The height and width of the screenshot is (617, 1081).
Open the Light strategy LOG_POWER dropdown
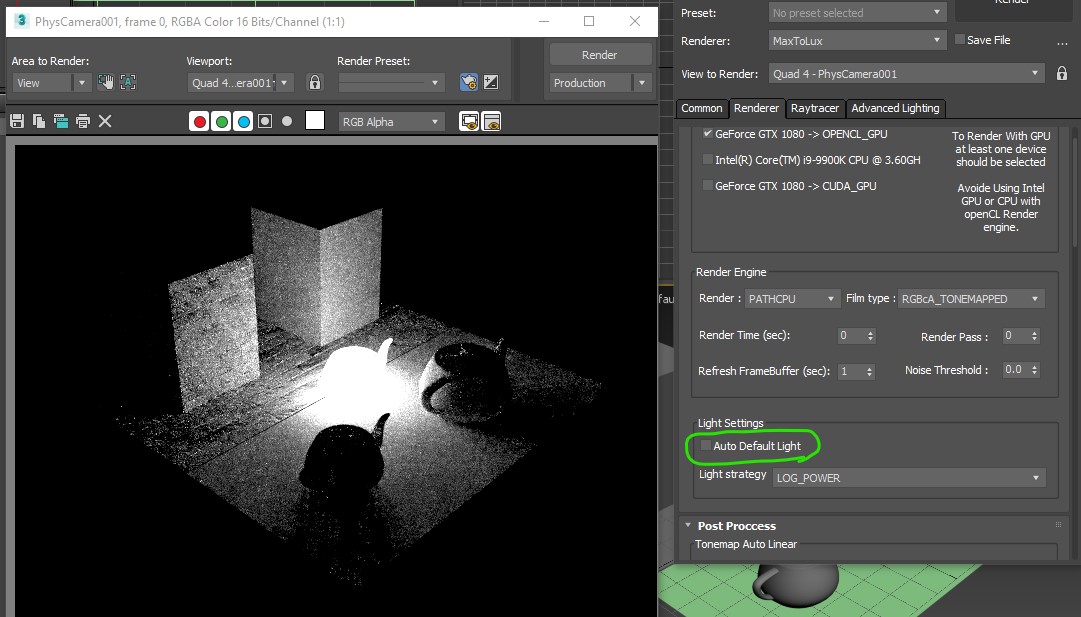tap(909, 478)
